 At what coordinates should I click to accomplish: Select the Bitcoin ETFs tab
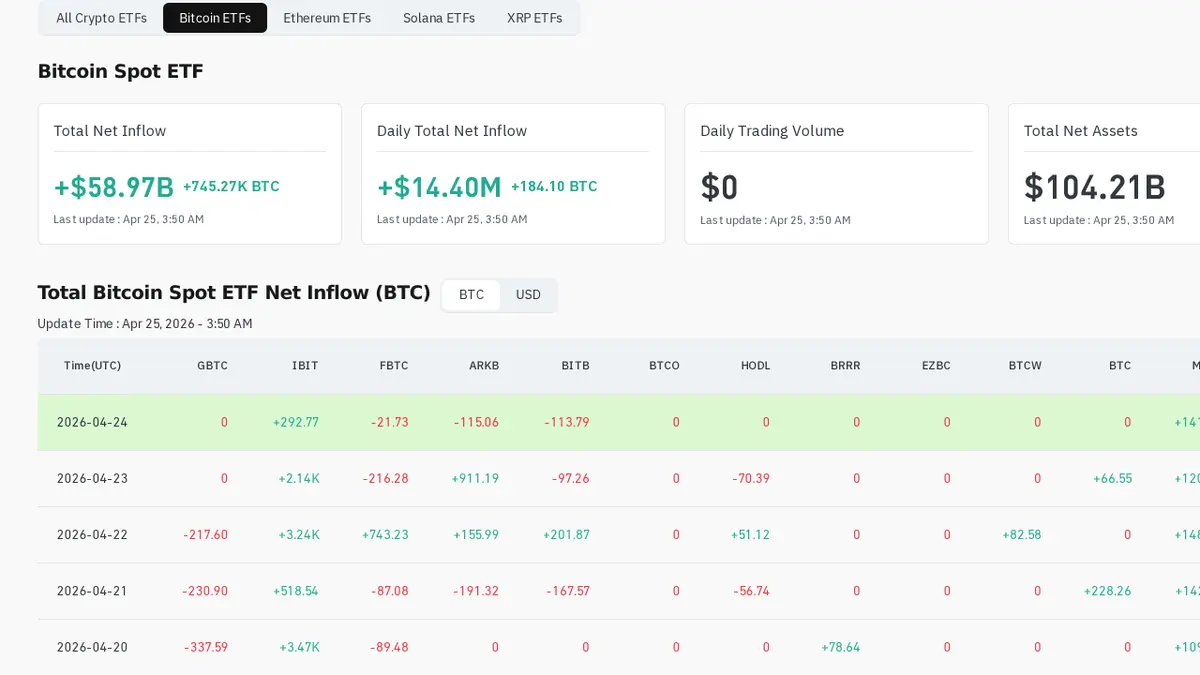click(215, 18)
